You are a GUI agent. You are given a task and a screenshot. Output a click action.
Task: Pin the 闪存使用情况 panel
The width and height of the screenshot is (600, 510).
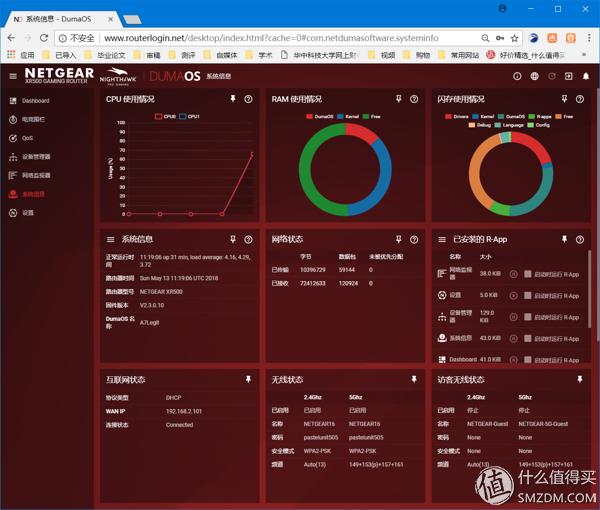point(564,99)
